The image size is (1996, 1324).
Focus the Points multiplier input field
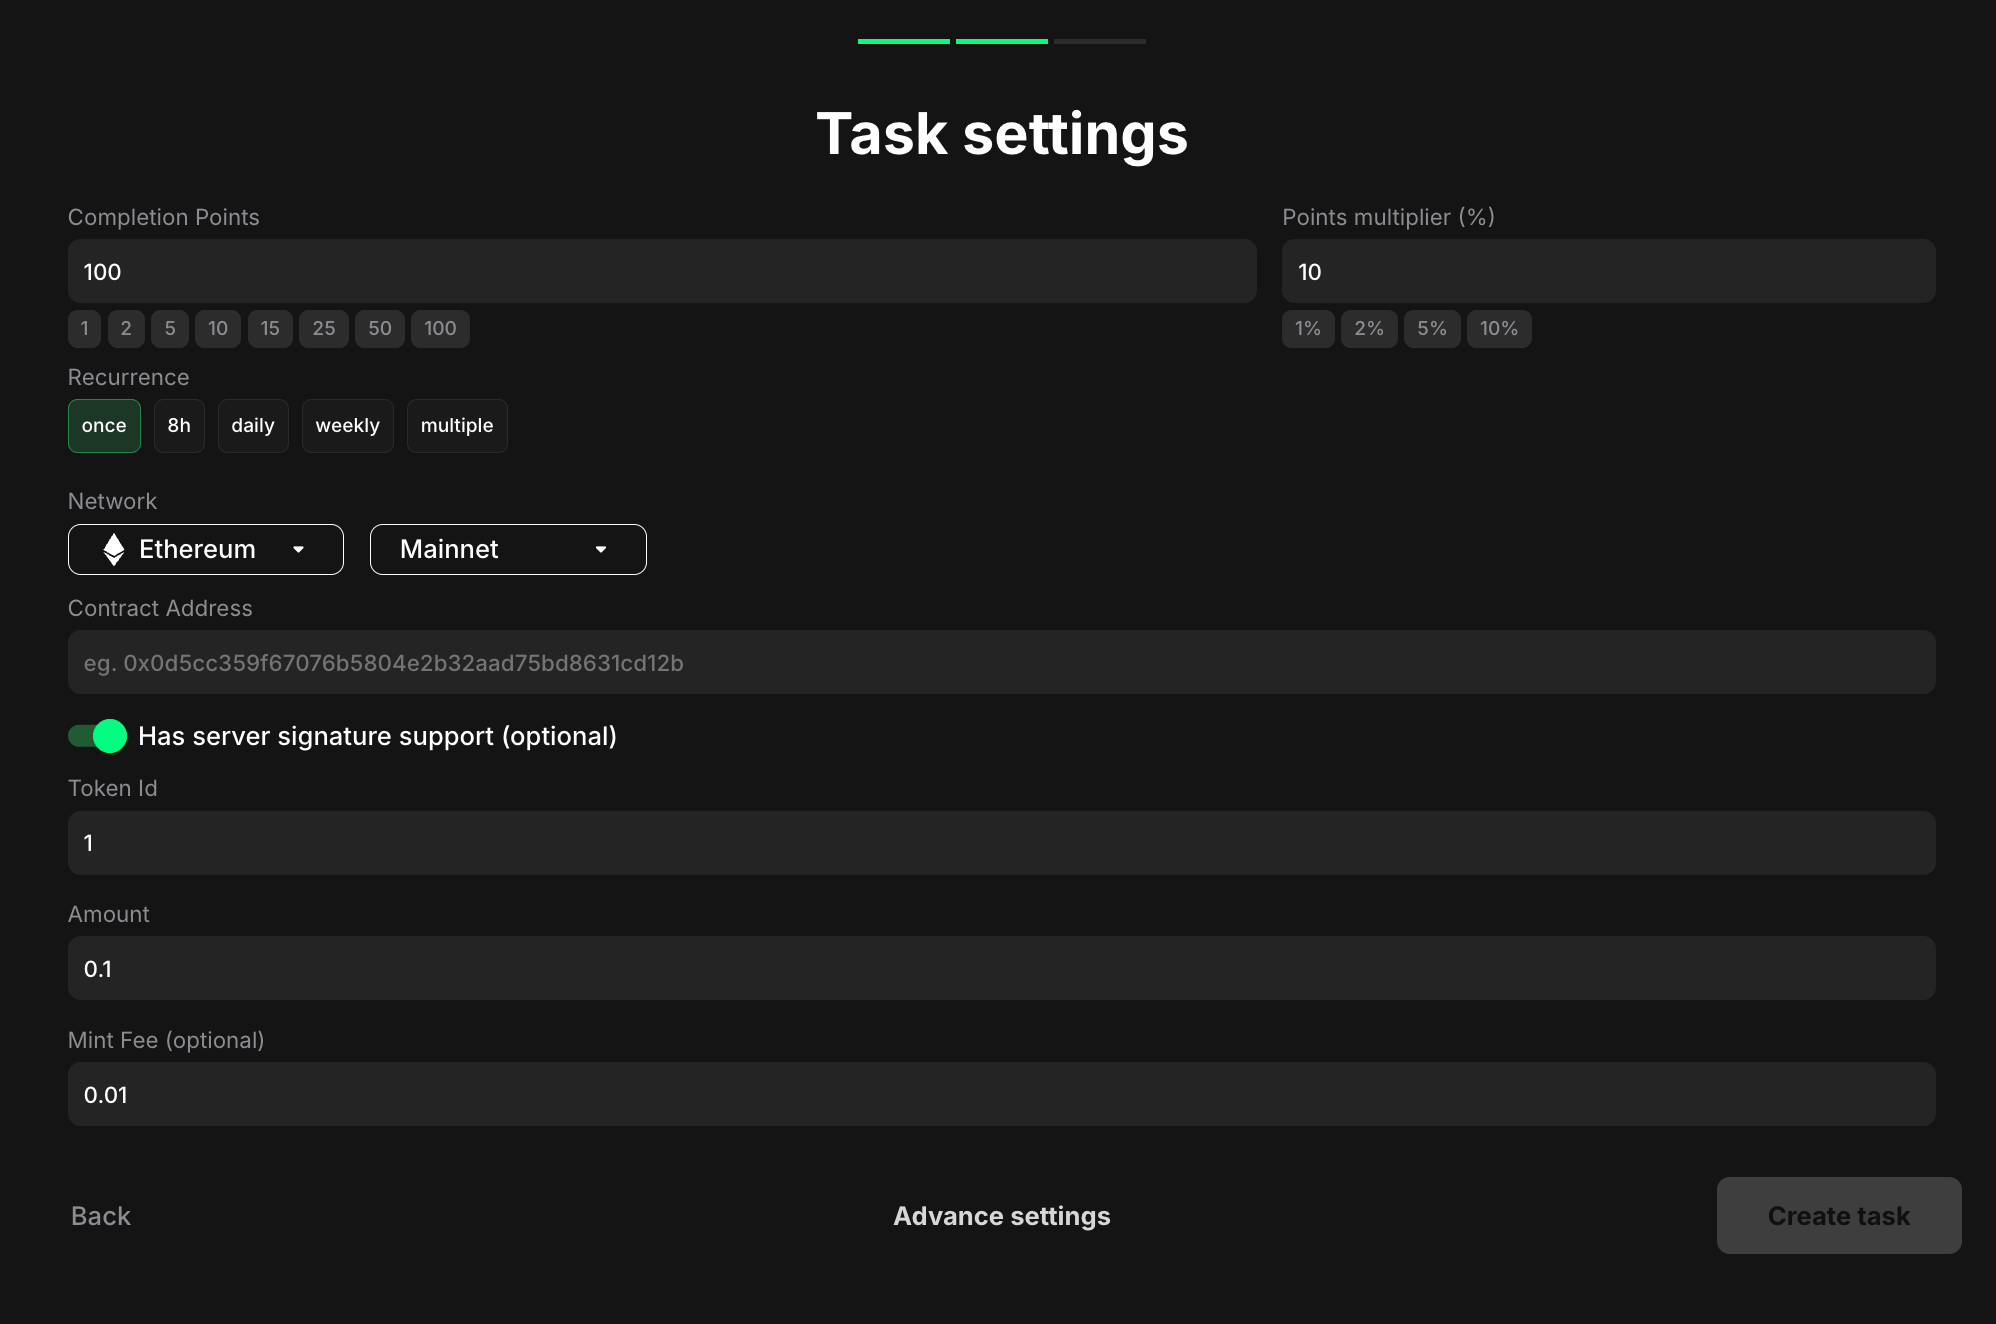pyautogui.click(x=1609, y=271)
